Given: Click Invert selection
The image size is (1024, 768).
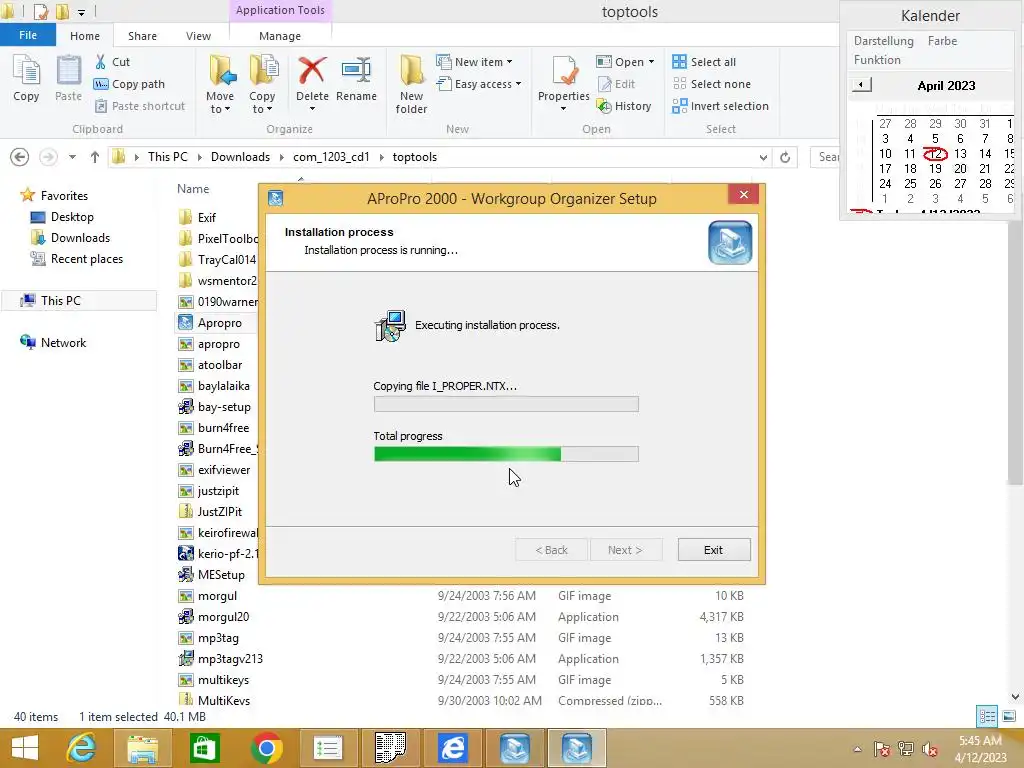Looking at the screenshot, I should pos(720,106).
